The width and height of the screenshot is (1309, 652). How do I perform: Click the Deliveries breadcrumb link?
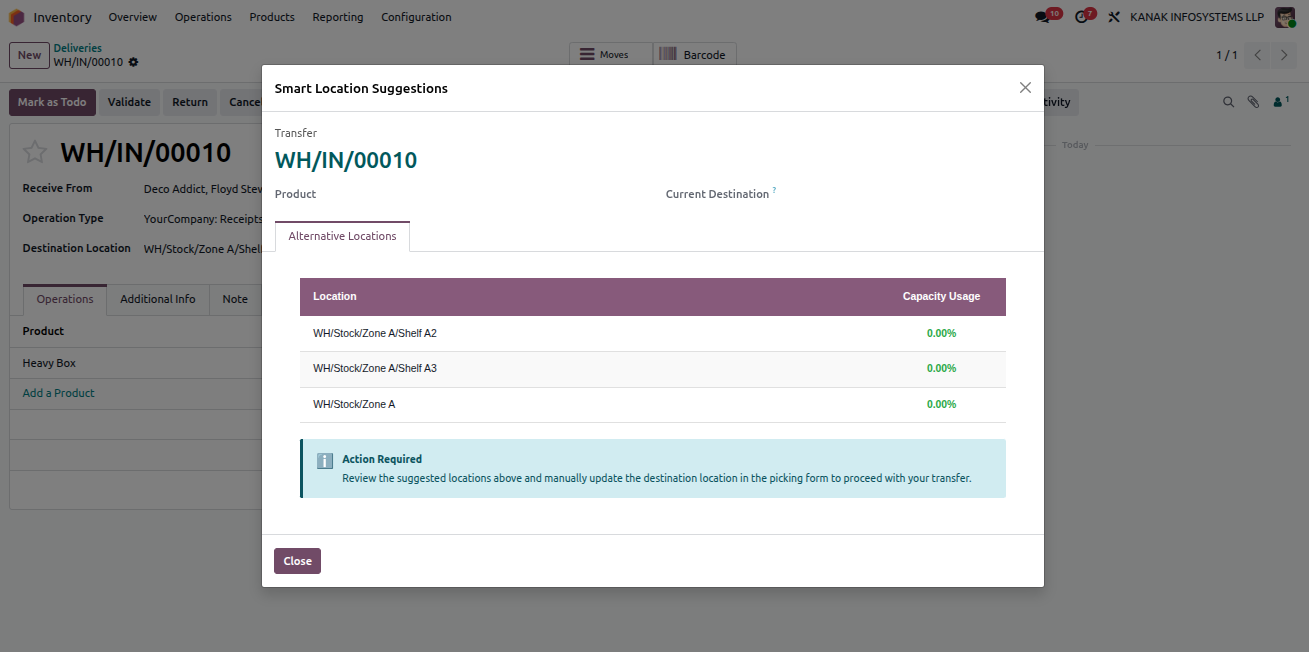(x=77, y=48)
